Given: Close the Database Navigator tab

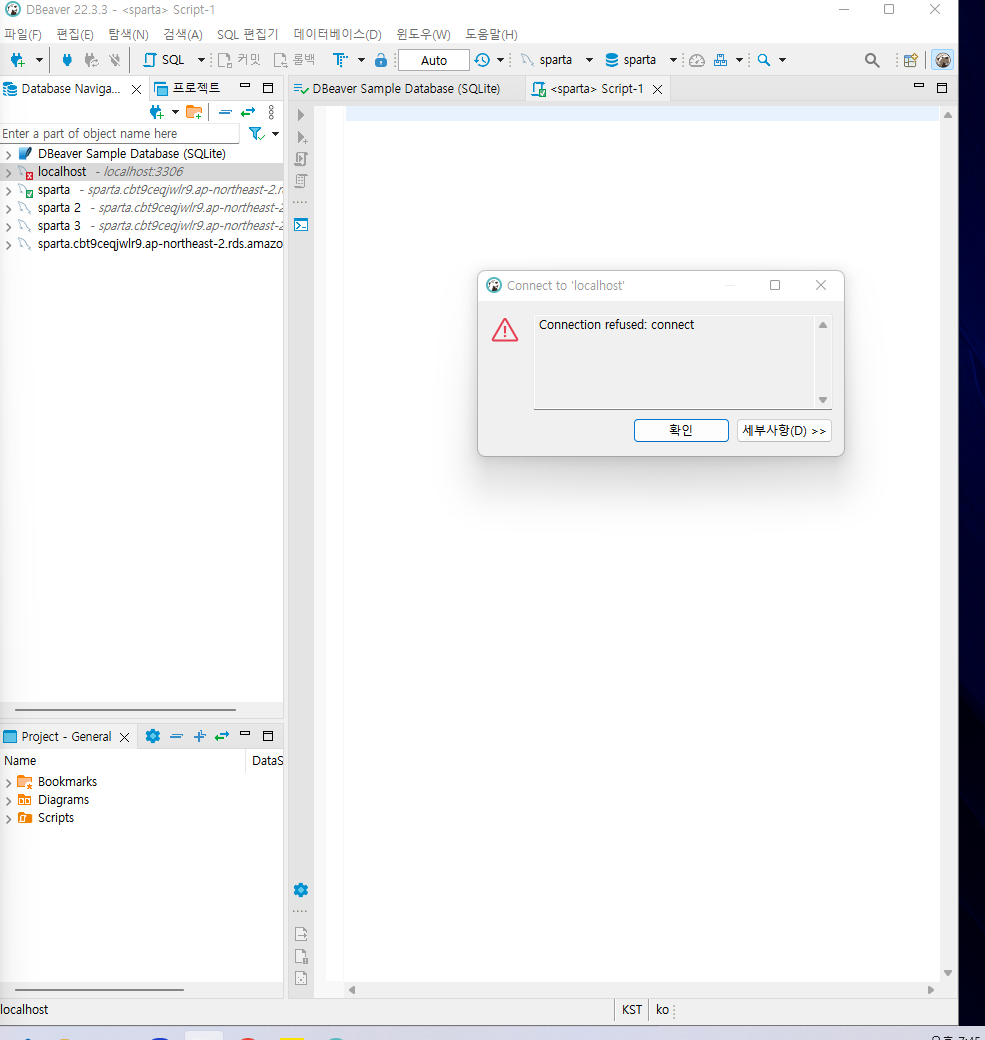Looking at the screenshot, I should click(137, 89).
